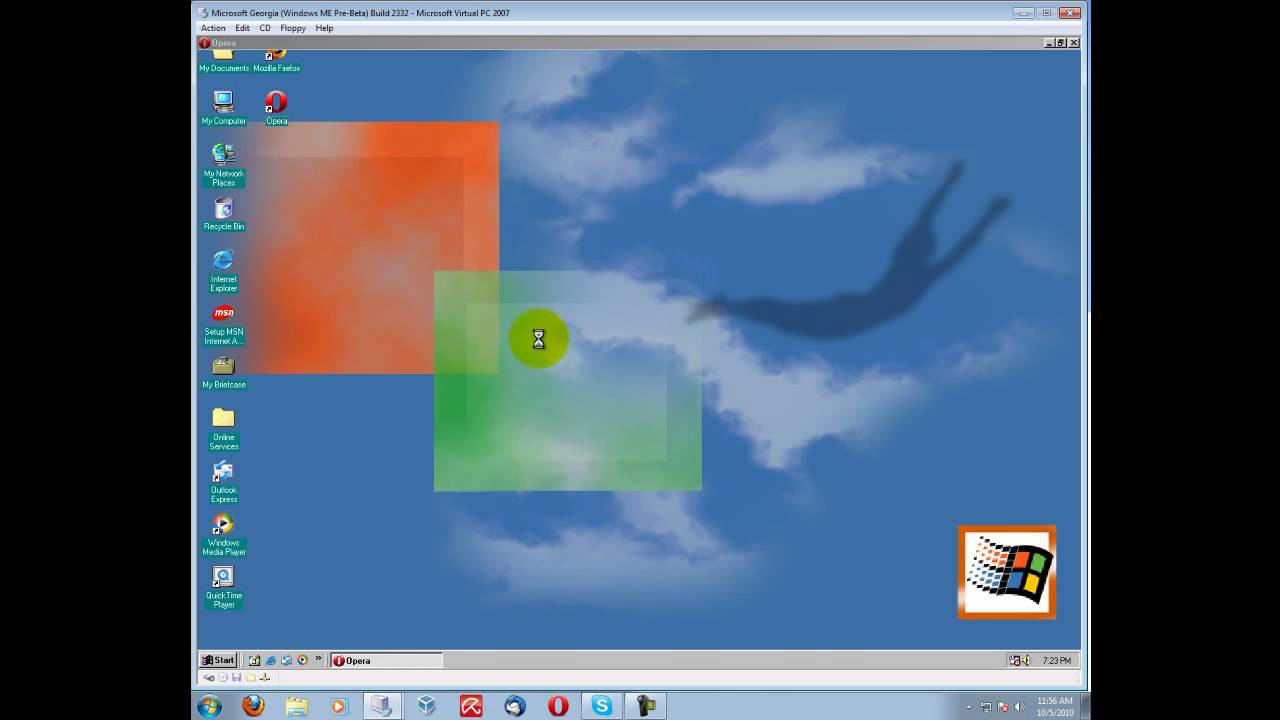Open the My Briefcase icon
Screen dimensions: 1280x720
click(223, 367)
